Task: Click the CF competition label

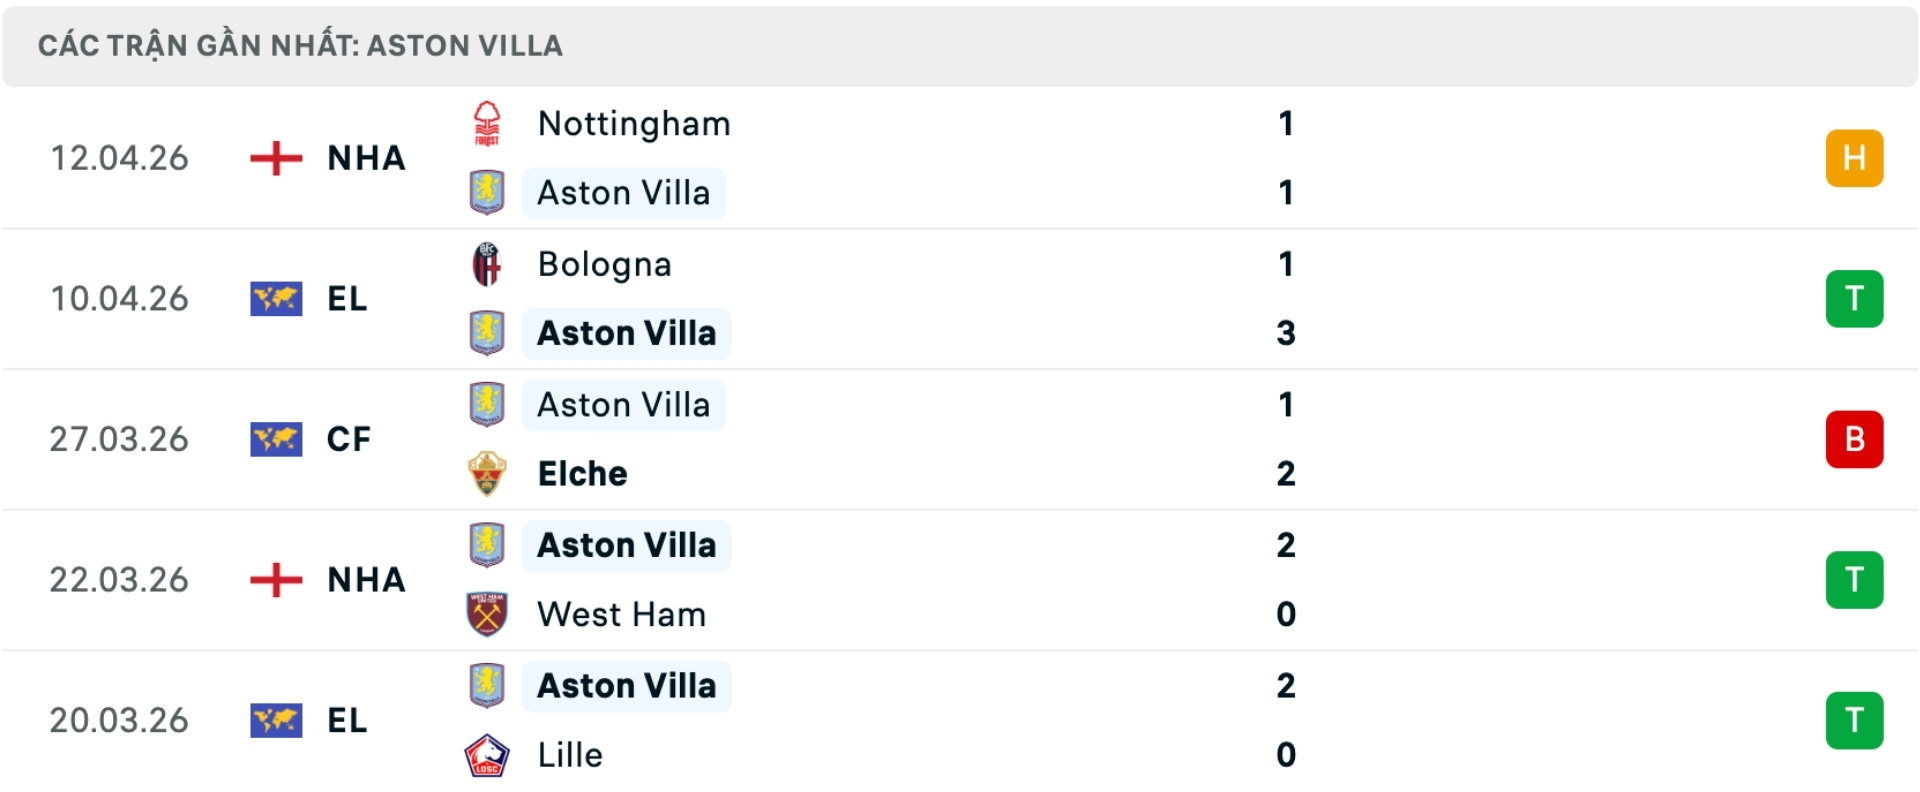Action: (348, 439)
